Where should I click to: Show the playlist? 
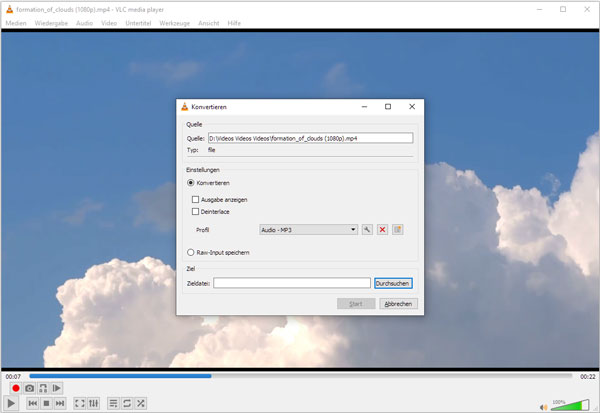pyautogui.click(x=113, y=403)
